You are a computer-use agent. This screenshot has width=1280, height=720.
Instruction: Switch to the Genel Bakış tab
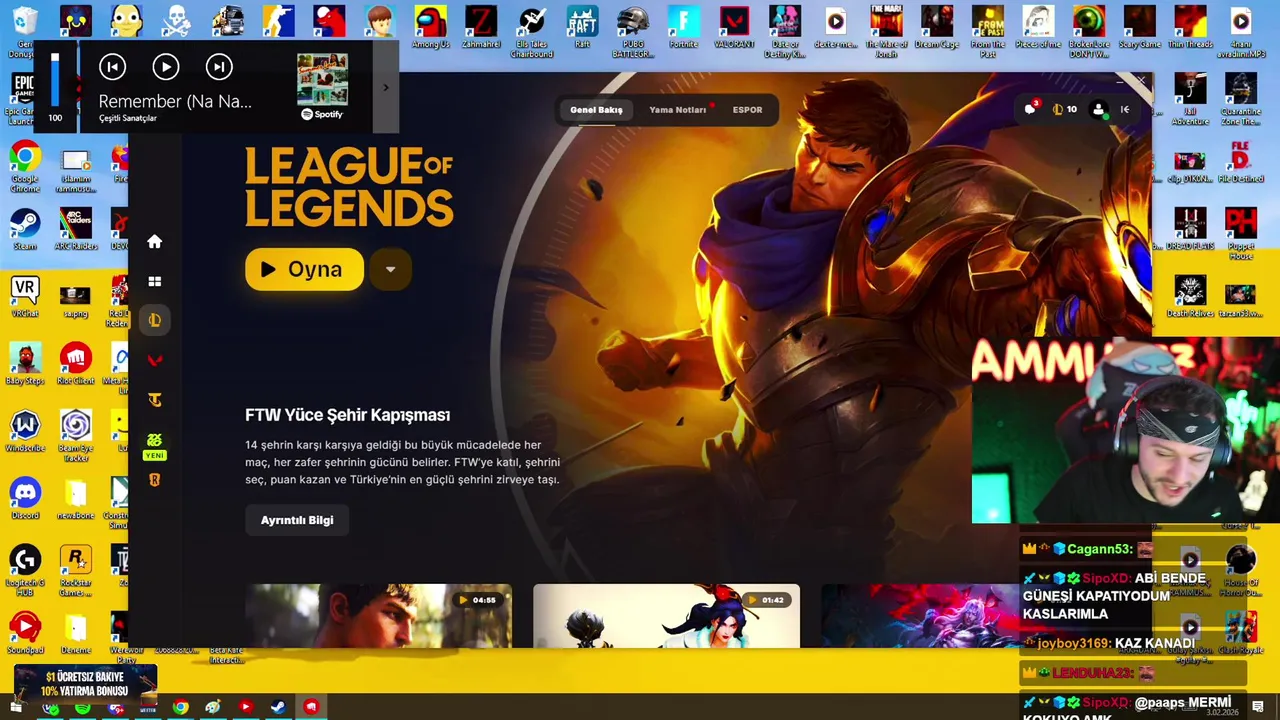[x=596, y=110]
